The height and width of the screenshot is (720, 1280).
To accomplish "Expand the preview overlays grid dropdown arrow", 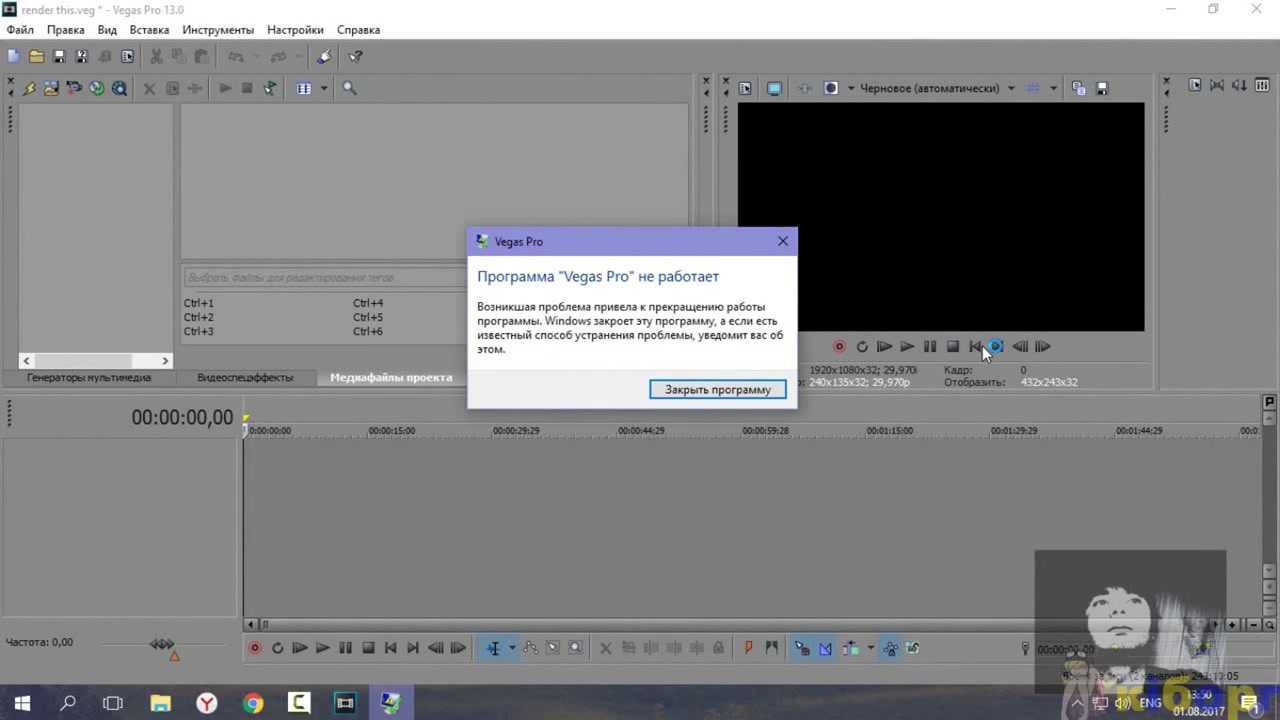I will click(1053, 88).
